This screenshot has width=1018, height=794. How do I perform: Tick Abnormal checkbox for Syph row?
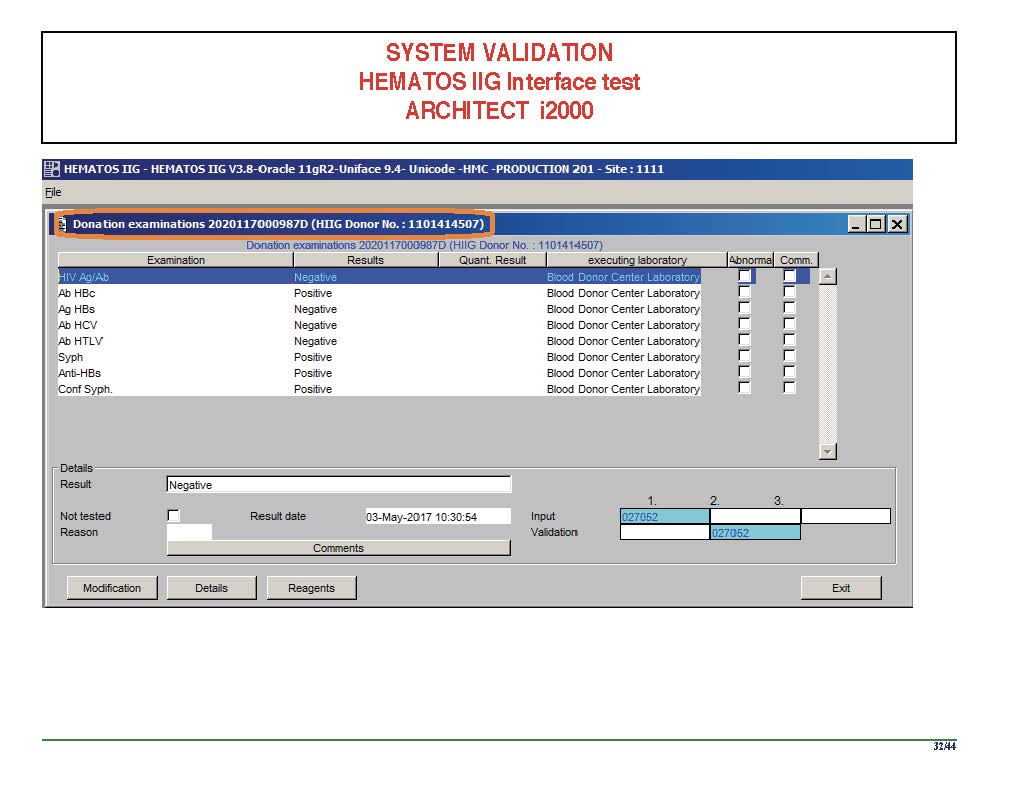(744, 357)
